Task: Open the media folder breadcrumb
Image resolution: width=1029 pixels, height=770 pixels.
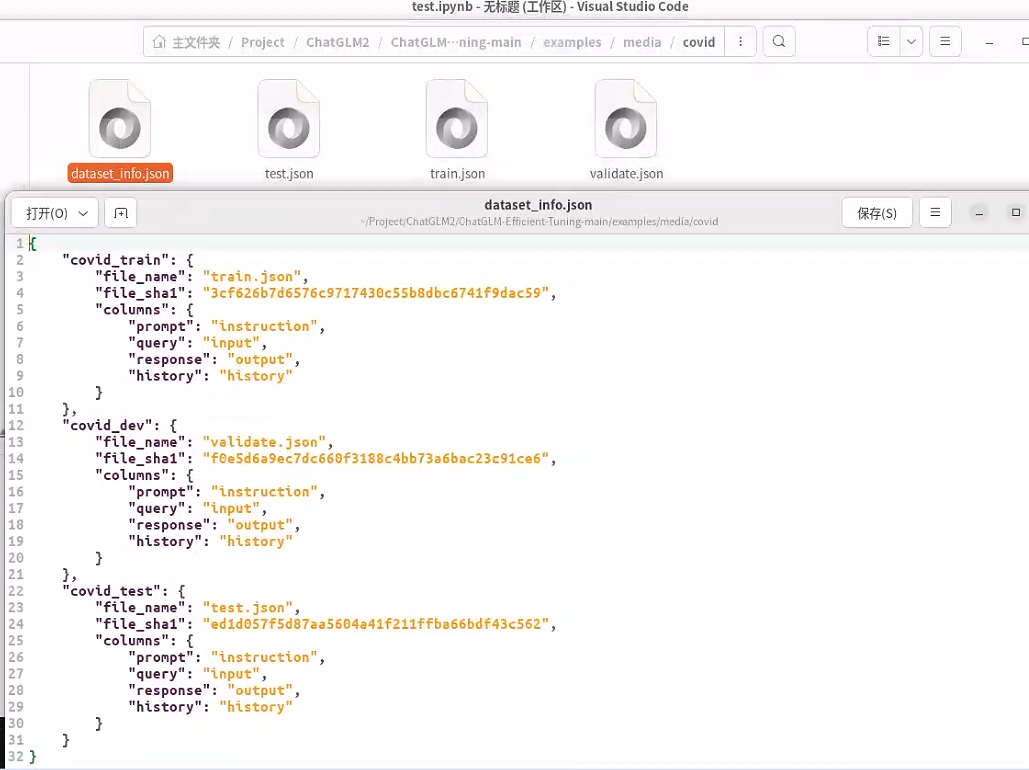Action: (642, 42)
